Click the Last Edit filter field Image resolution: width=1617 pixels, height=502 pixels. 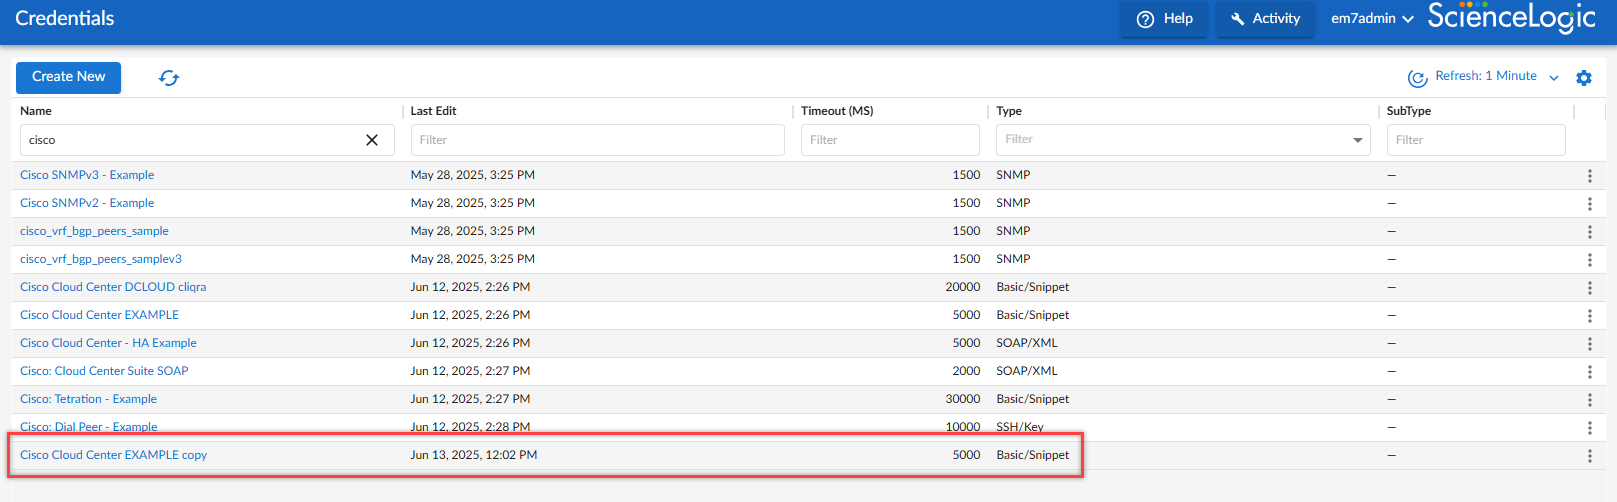point(597,140)
